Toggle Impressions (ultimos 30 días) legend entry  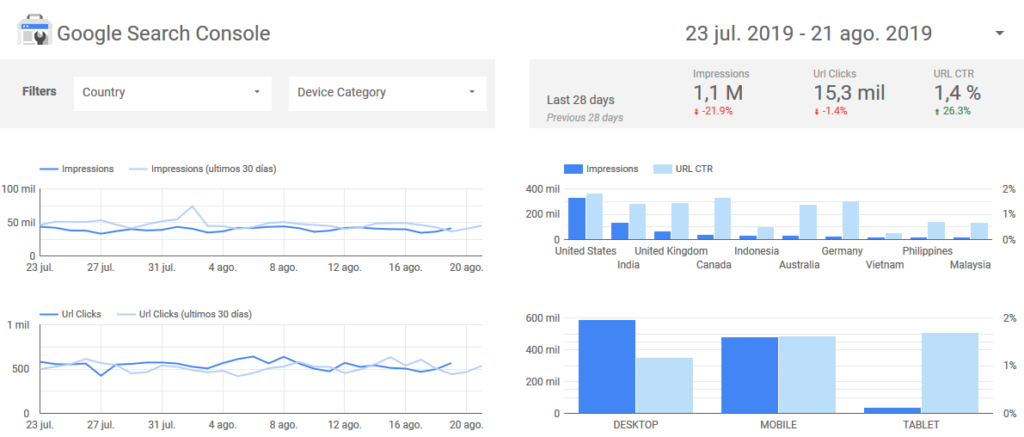pos(202,169)
